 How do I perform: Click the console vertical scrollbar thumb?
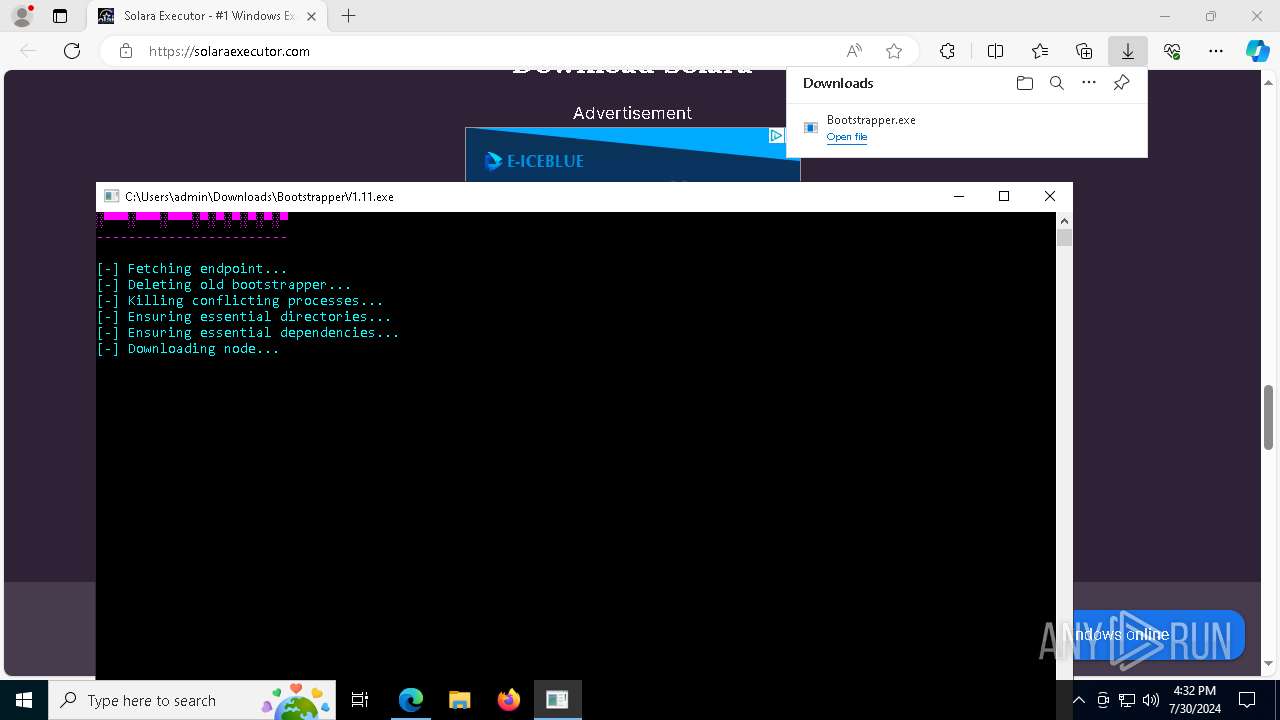pyautogui.click(x=1064, y=238)
